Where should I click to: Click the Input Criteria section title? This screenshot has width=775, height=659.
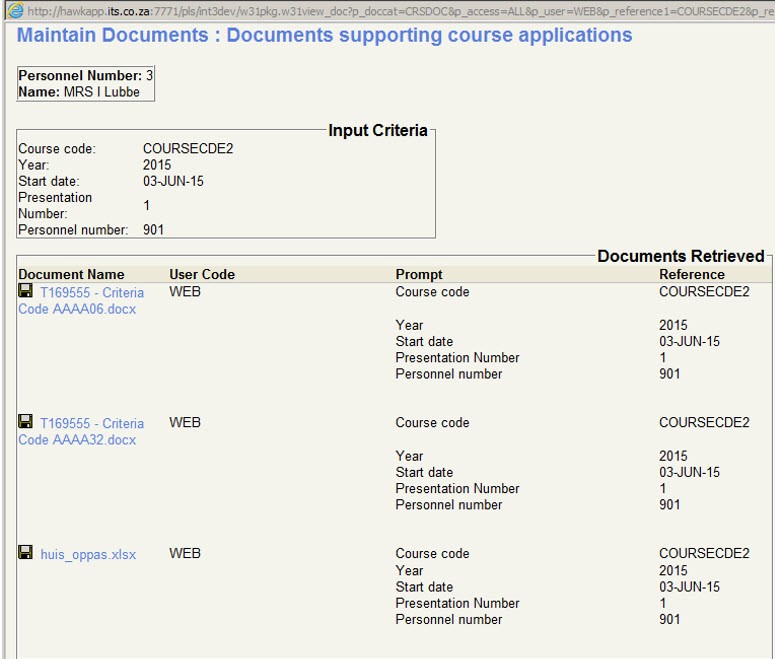click(x=378, y=130)
